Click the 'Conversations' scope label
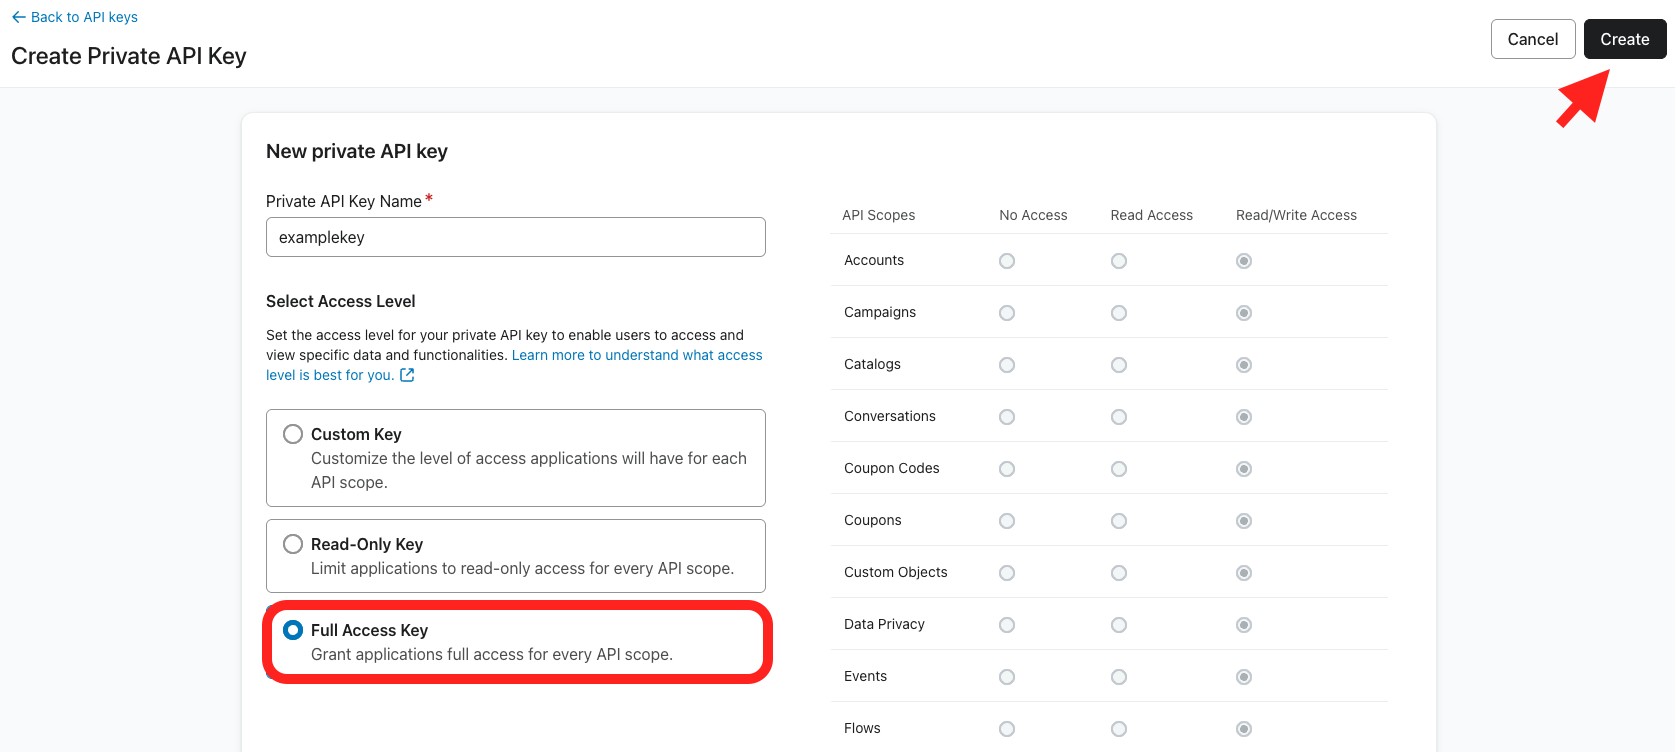Screen dimensions: 1675x752 coord(890,416)
